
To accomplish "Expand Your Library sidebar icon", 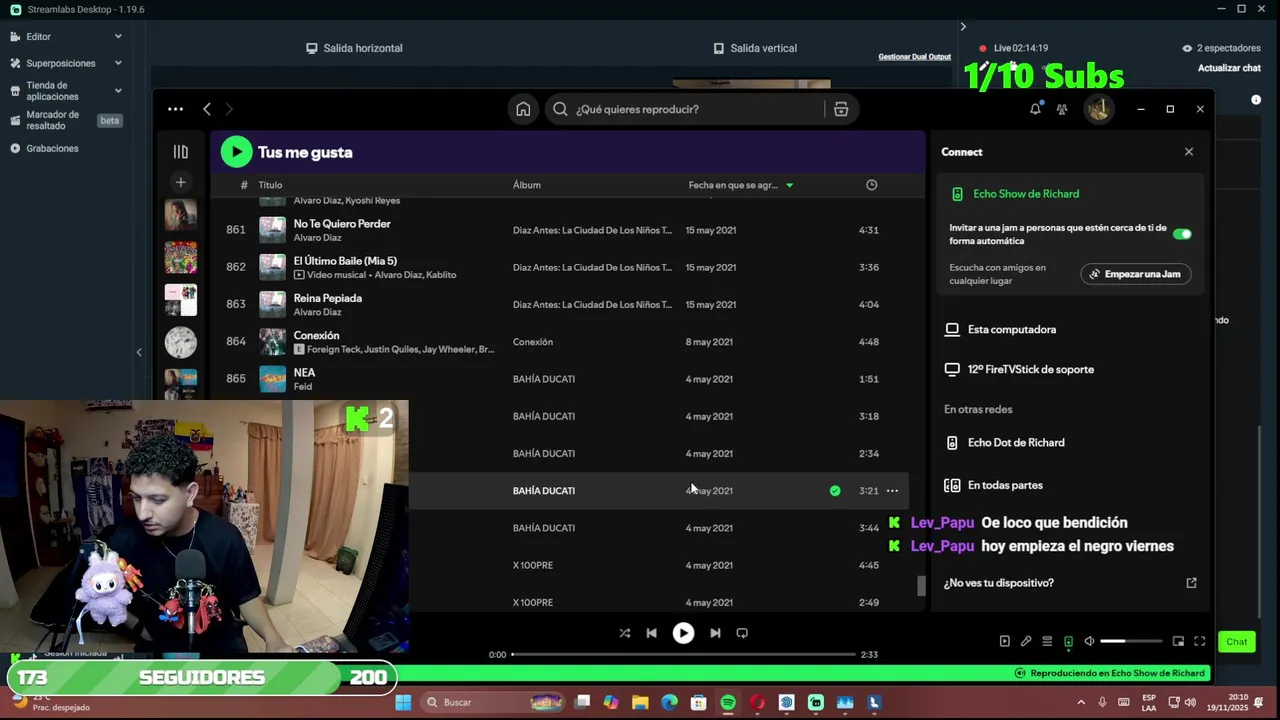I will click(x=180, y=152).
